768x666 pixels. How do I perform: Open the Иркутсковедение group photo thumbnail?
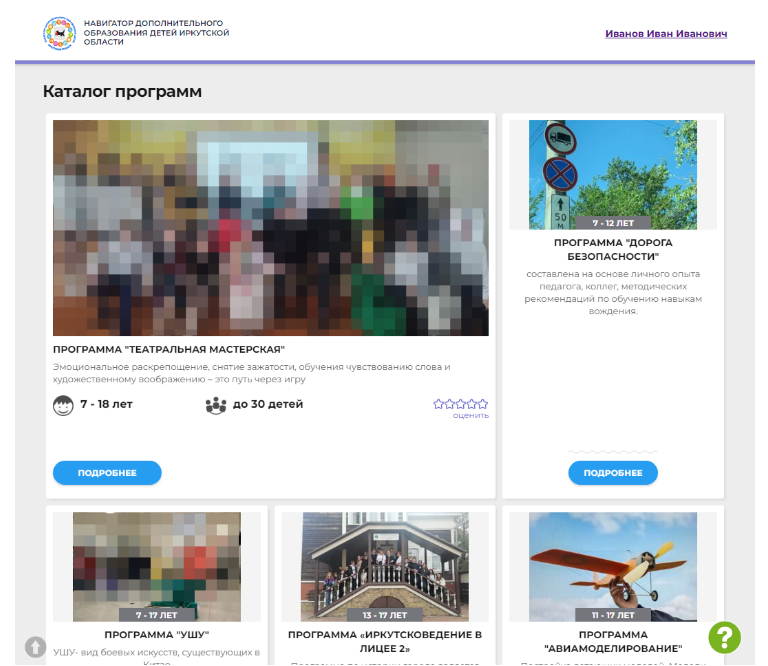[x=385, y=566]
